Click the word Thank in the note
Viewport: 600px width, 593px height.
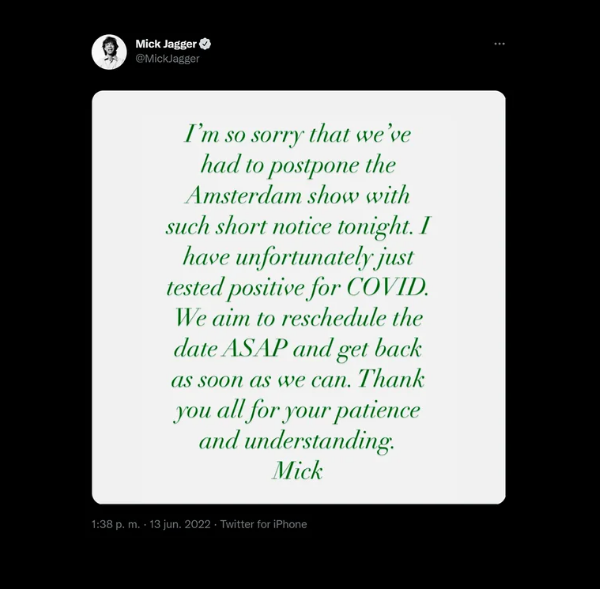tap(391, 379)
